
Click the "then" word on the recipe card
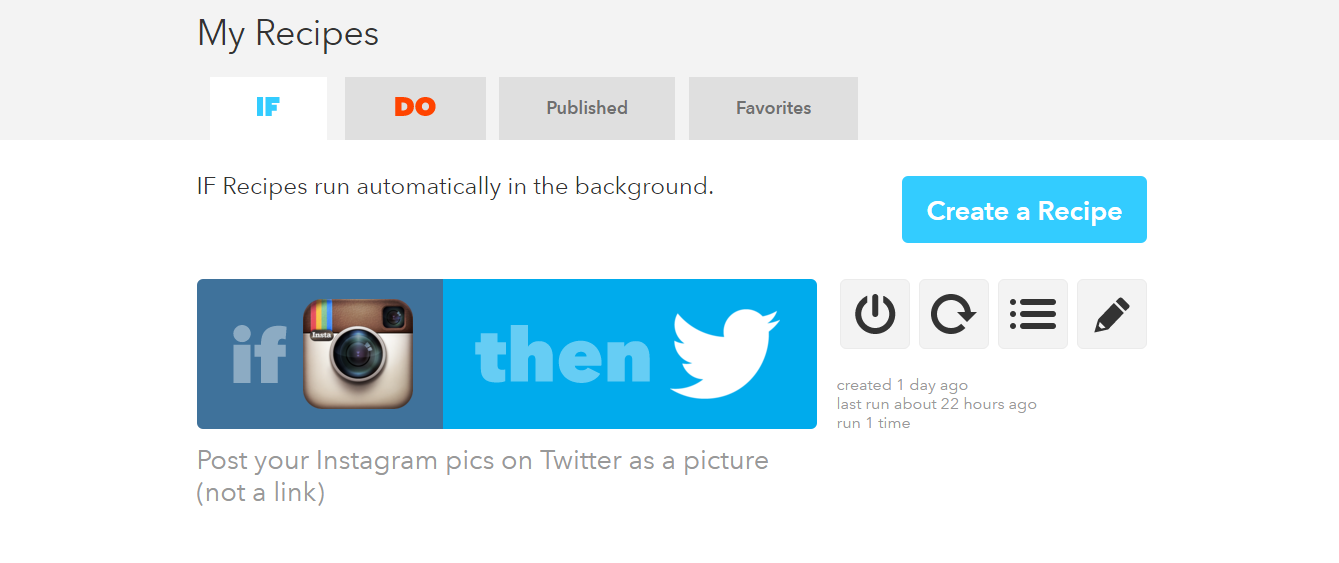pyautogui.click(x=563, y=356)
